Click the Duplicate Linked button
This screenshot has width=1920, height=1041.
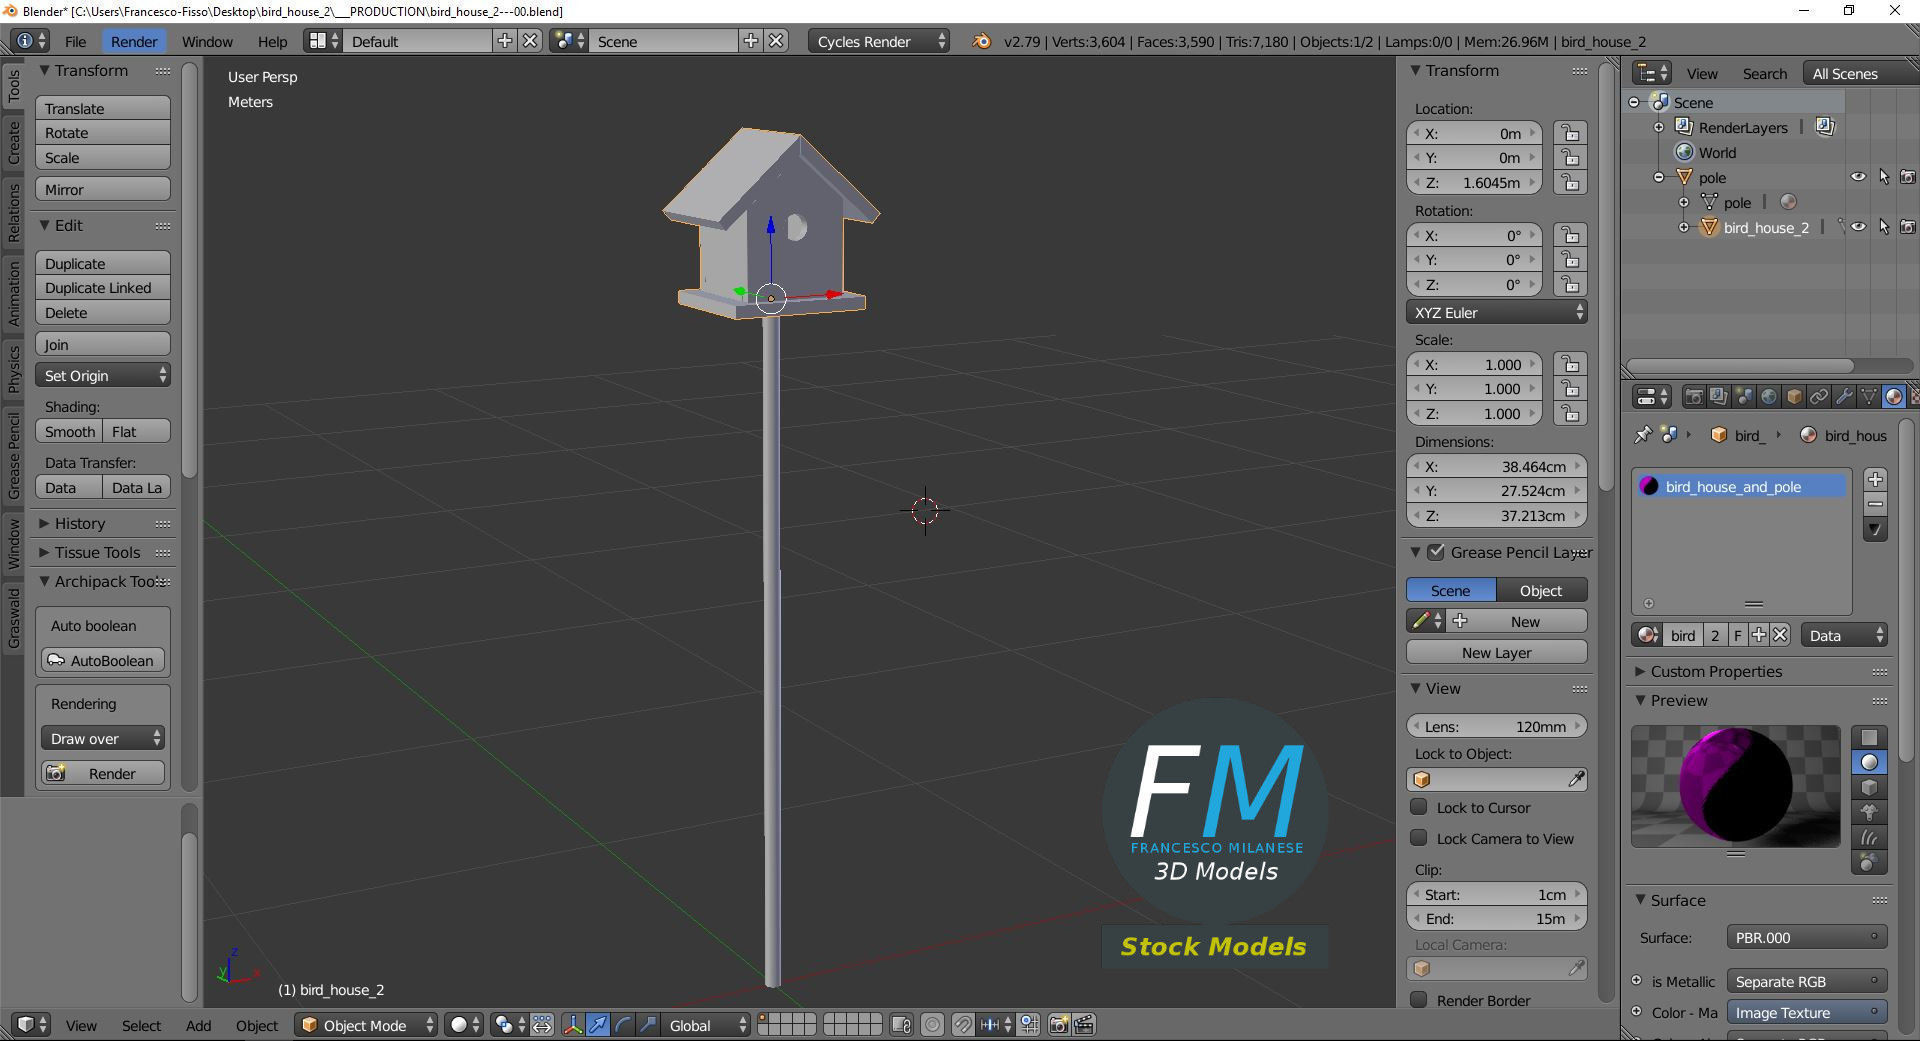pyautogui.click(x=103, y=287)
